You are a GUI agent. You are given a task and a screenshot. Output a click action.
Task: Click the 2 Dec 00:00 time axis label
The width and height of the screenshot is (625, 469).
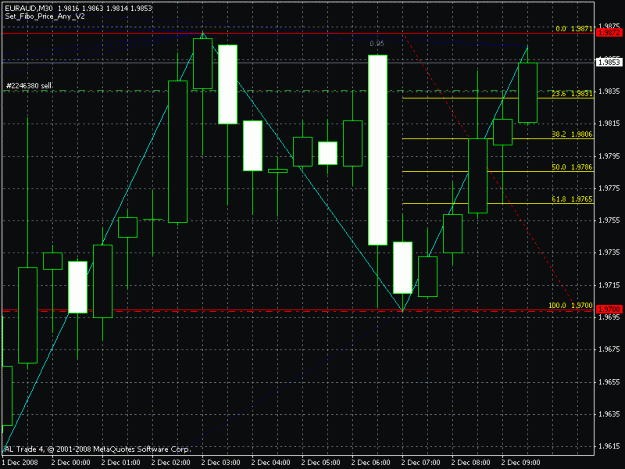click(x=71, y=463)
